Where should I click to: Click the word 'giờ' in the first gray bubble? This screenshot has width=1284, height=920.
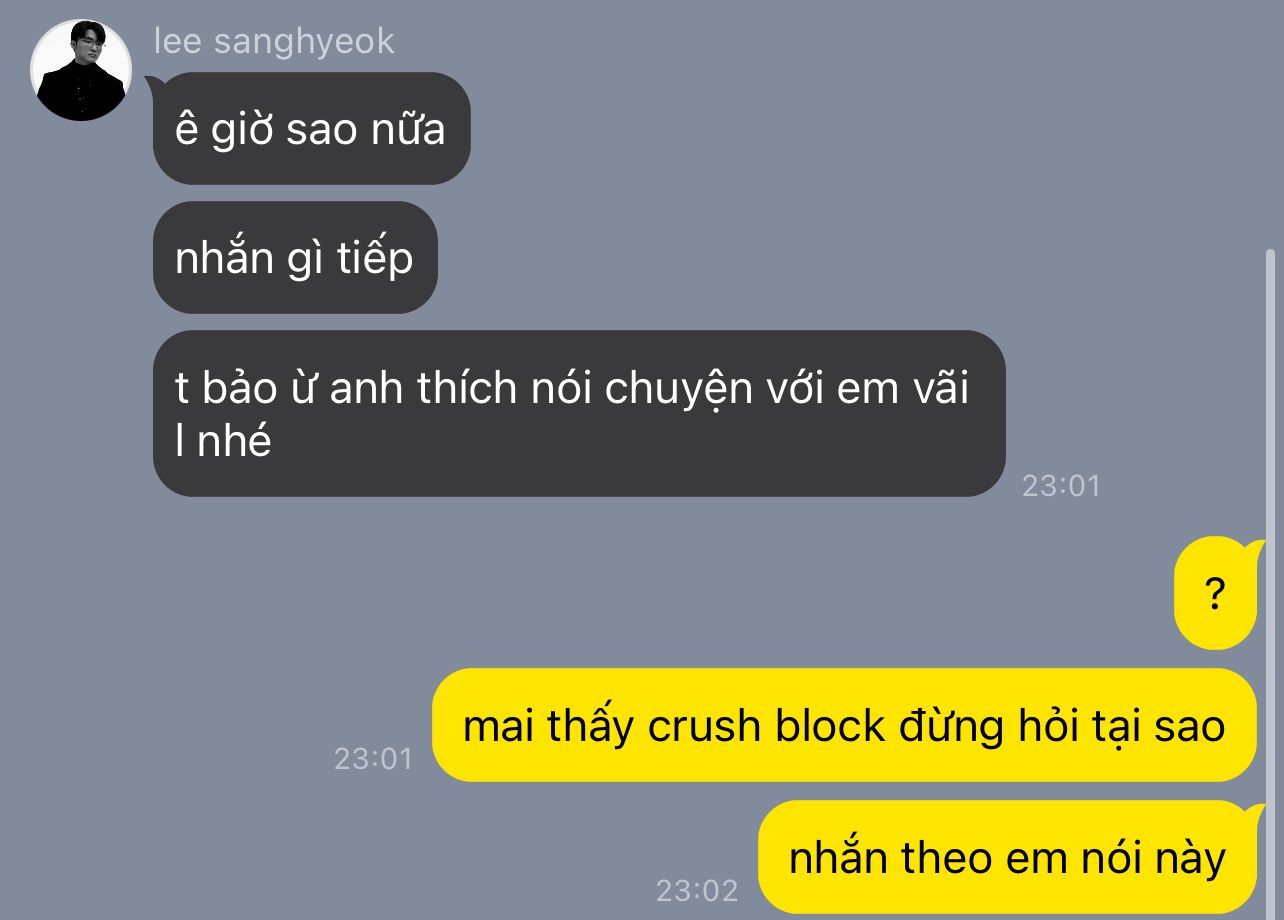click(242, 130)
